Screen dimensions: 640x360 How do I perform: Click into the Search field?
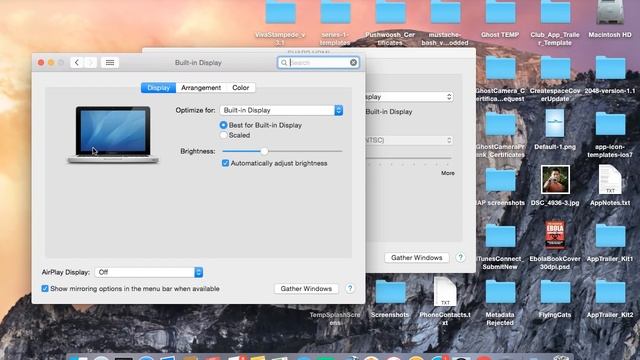[x=318, y=62]
